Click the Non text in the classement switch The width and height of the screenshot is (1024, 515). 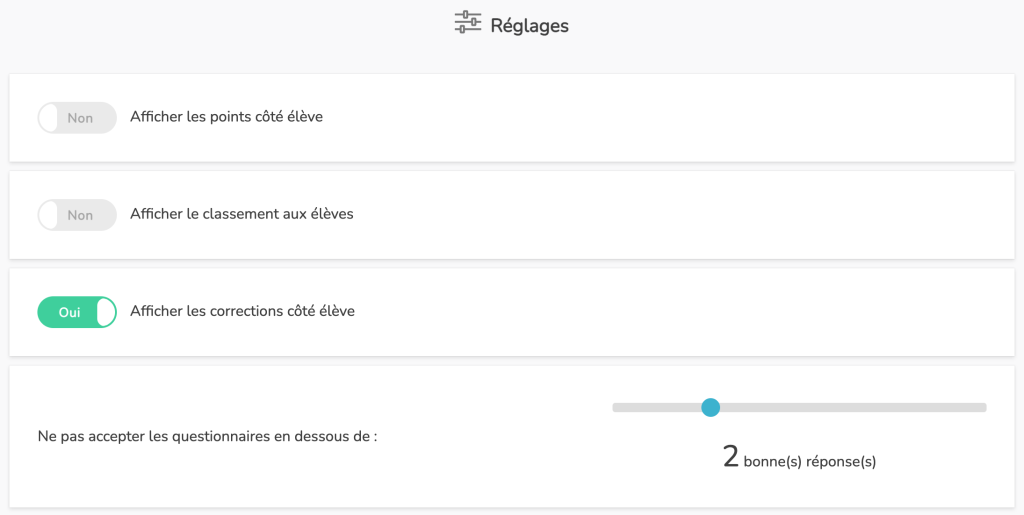[80, 215]
